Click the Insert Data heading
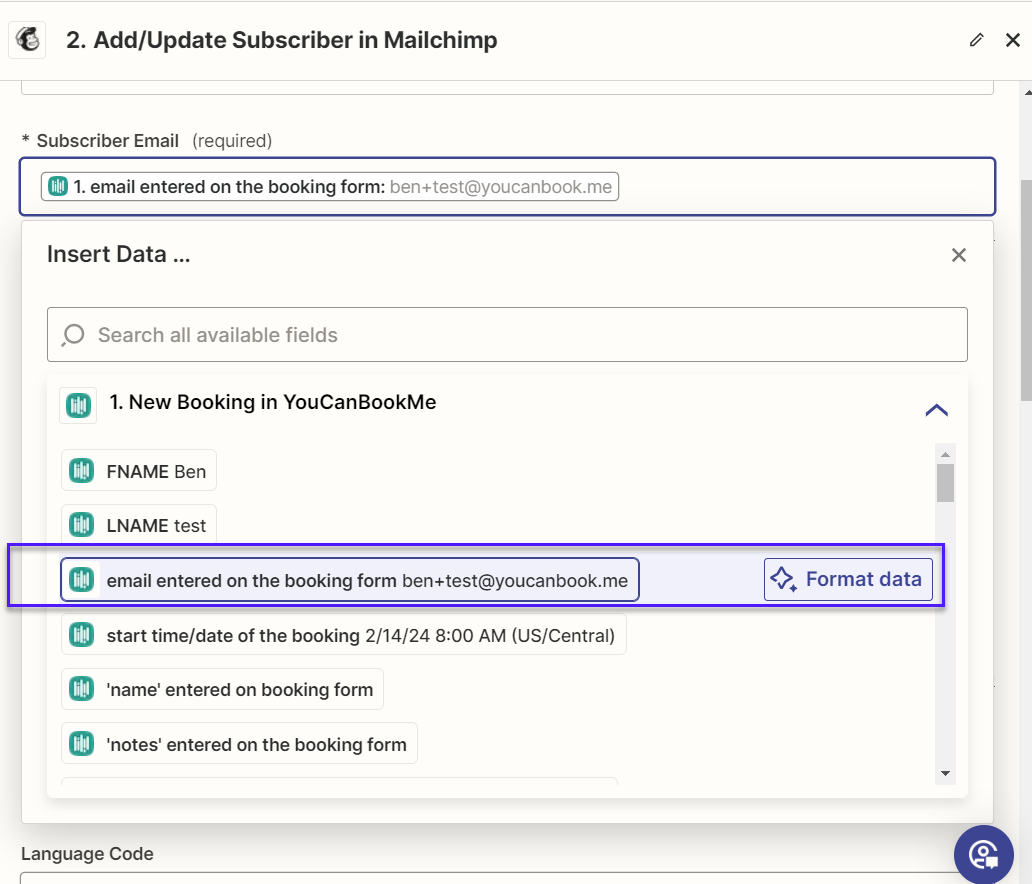This screenshot has height=884, width=1032. (x=118, y=254)
